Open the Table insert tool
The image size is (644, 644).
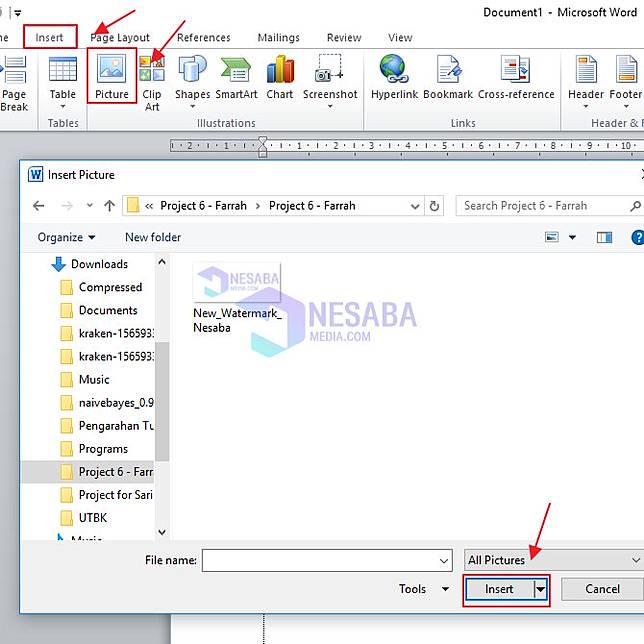62,83
